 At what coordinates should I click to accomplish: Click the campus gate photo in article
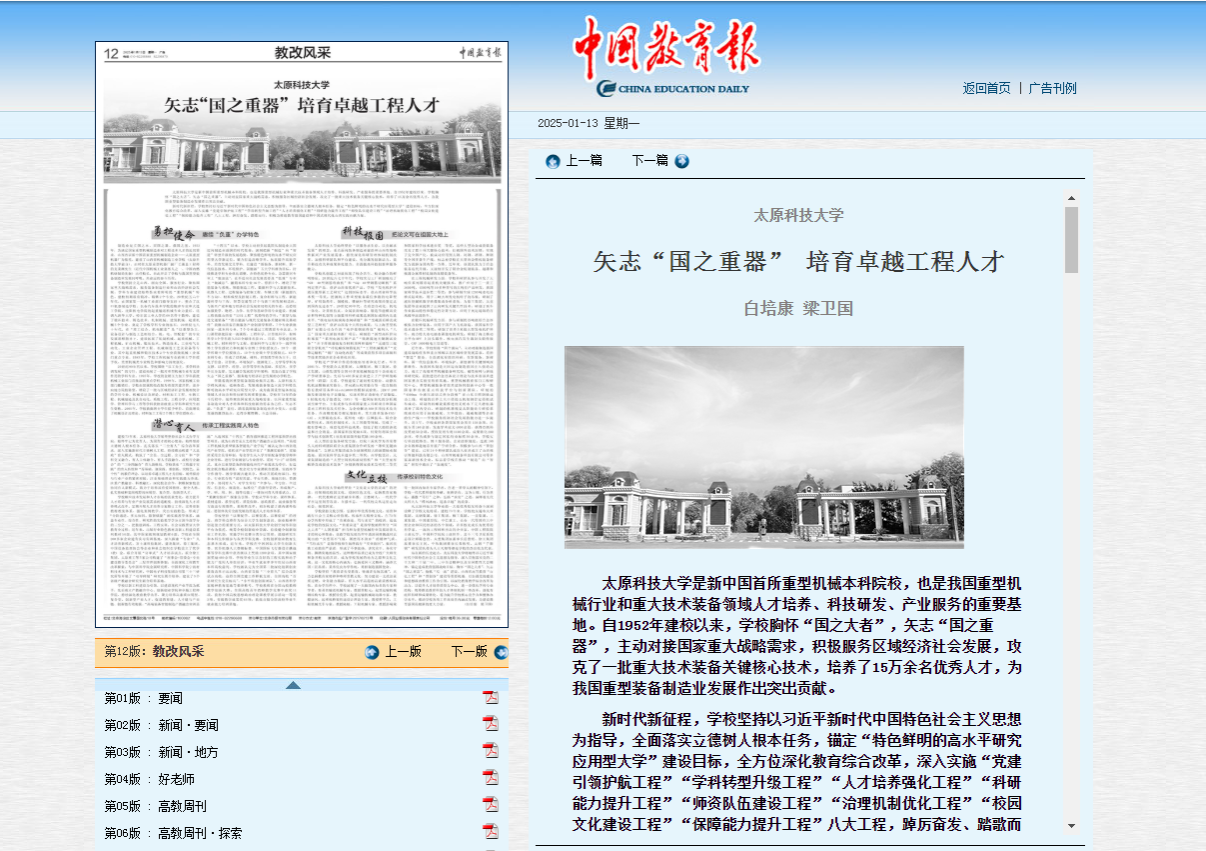click(x=764, y=447)
